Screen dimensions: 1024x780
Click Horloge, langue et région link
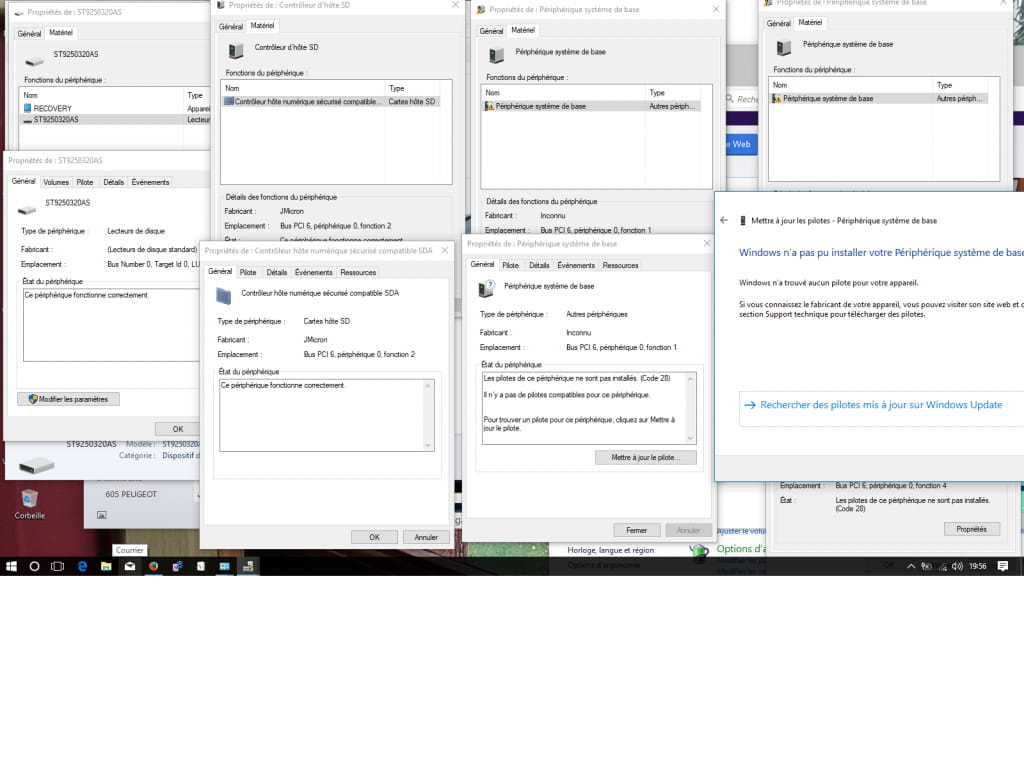pyautogui.click(x=611, y=550)
